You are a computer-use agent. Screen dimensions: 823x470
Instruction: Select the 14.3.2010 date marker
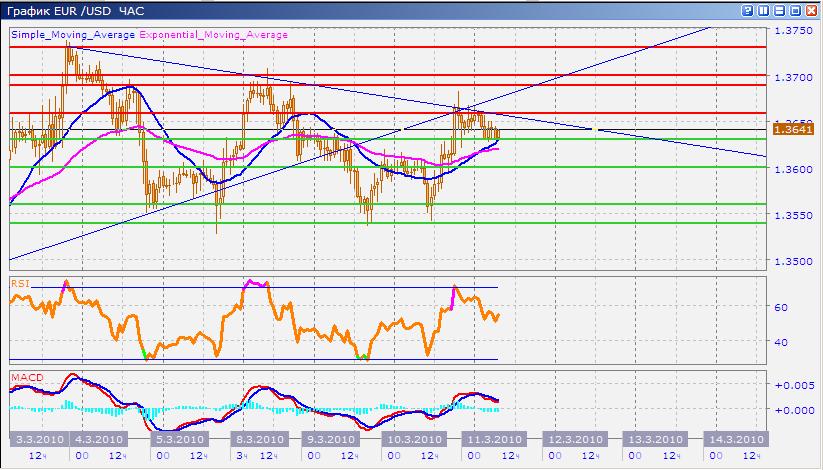click(735, 440)
